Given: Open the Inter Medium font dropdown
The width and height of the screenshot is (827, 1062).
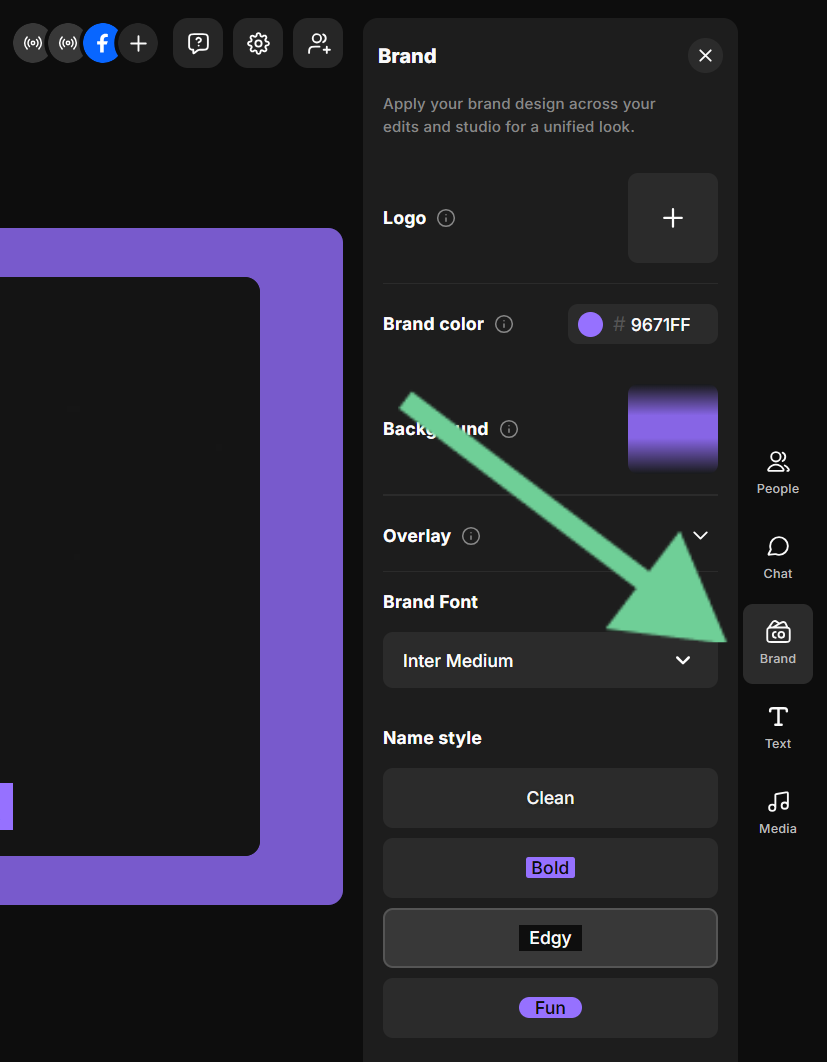Looking at the screenshot, I should [x=550, y=660].
